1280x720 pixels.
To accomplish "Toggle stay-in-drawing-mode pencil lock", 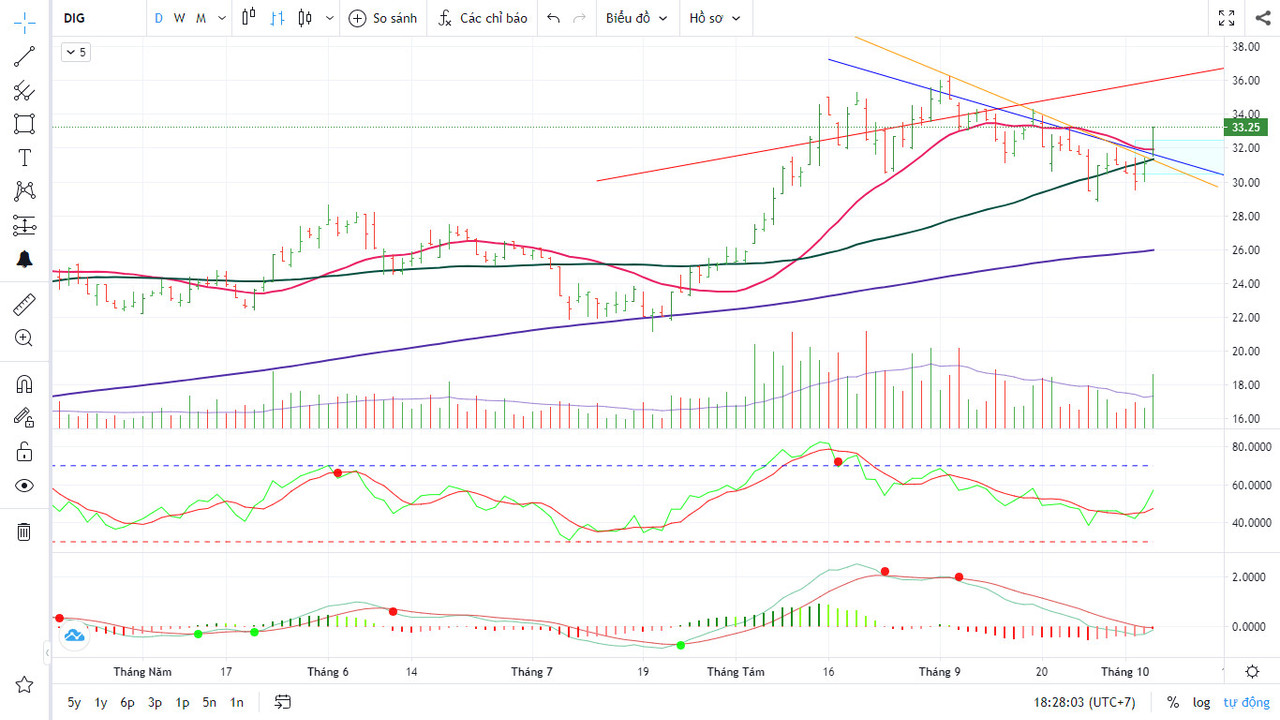I will 24,418.
